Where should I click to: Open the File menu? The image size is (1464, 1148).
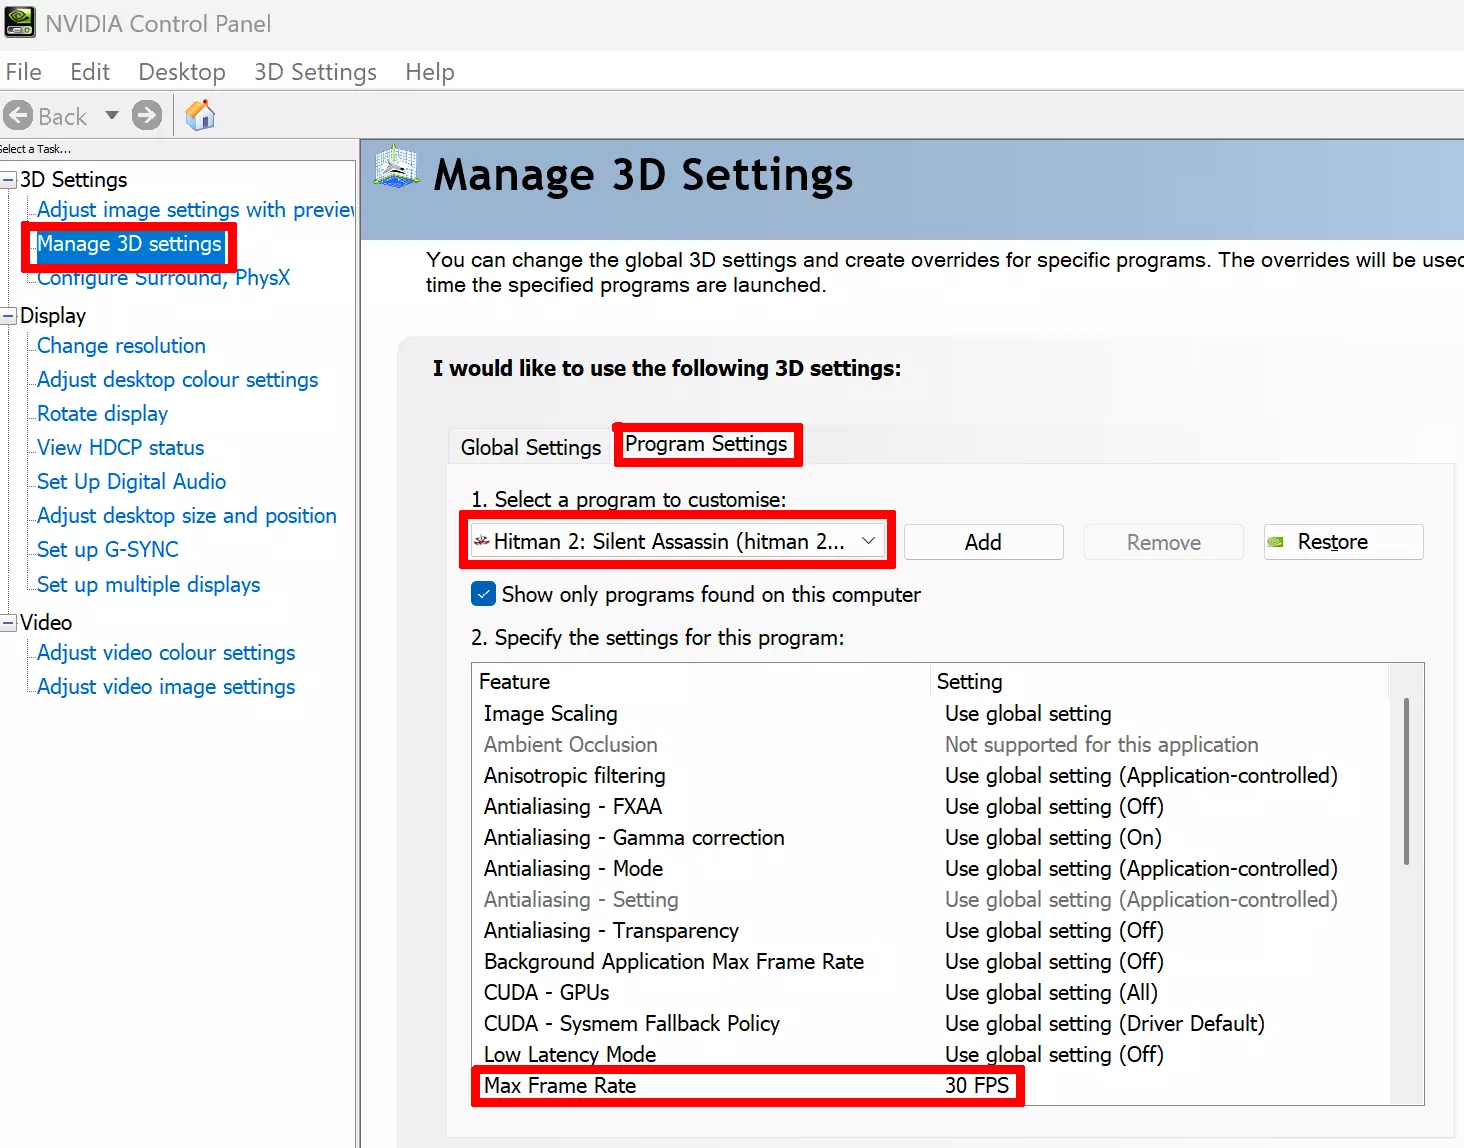(23, 72)
